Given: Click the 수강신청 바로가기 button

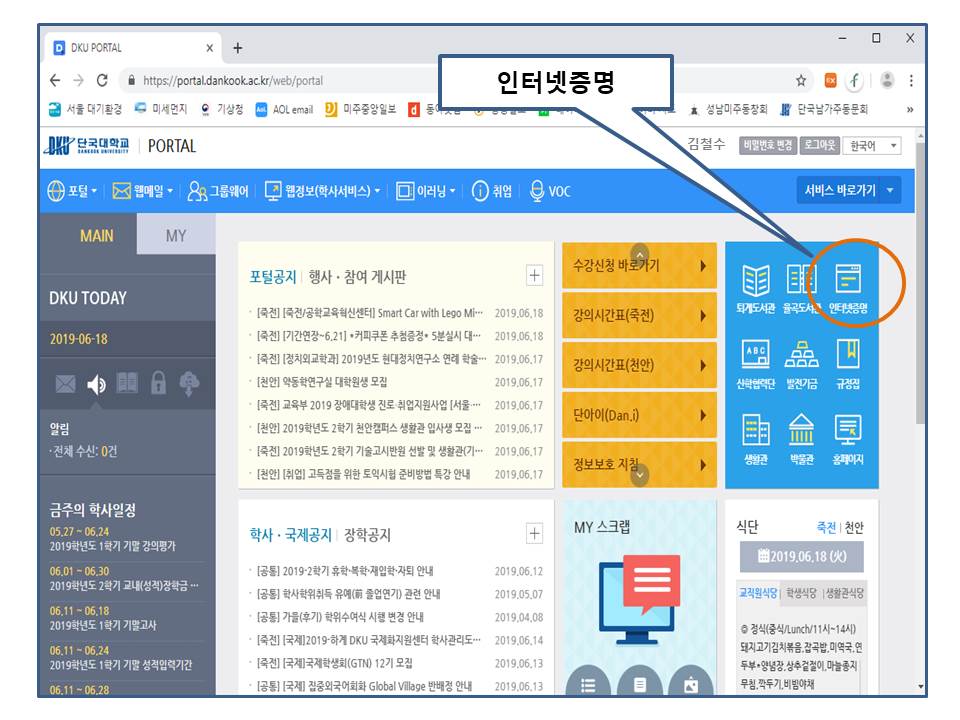Looking at the screenshot, I should [639, 266].
